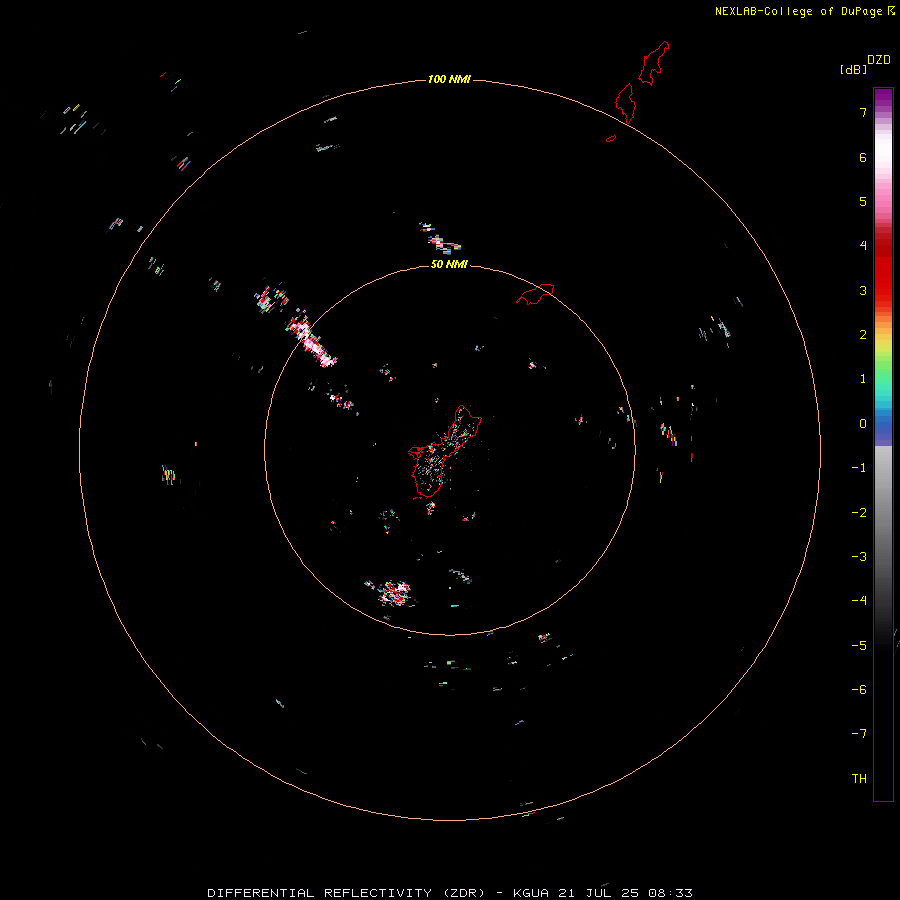Click the -5 value on the color scale
Image resolution: width=900 pixels, height=900 pixels.
tap(859, 646)
